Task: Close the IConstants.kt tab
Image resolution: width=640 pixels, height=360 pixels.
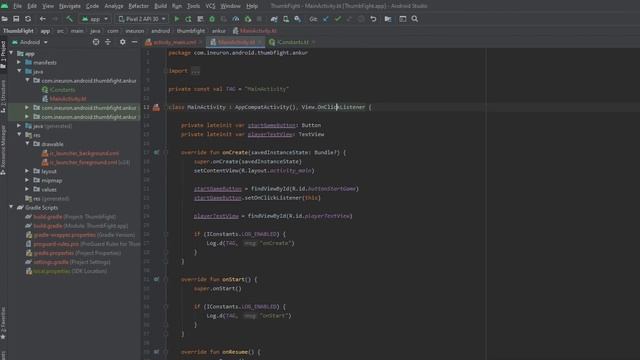Action: click(313, 42)
